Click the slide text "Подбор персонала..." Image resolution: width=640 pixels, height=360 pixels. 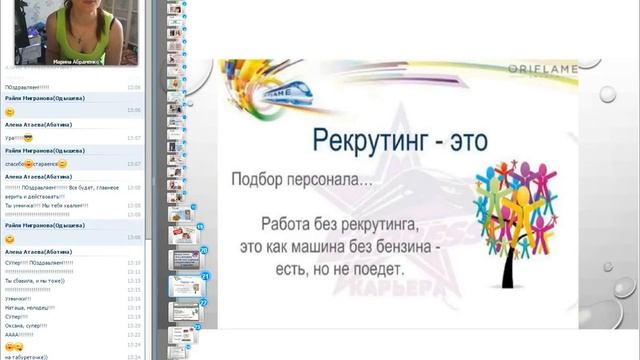pos(302,179)
